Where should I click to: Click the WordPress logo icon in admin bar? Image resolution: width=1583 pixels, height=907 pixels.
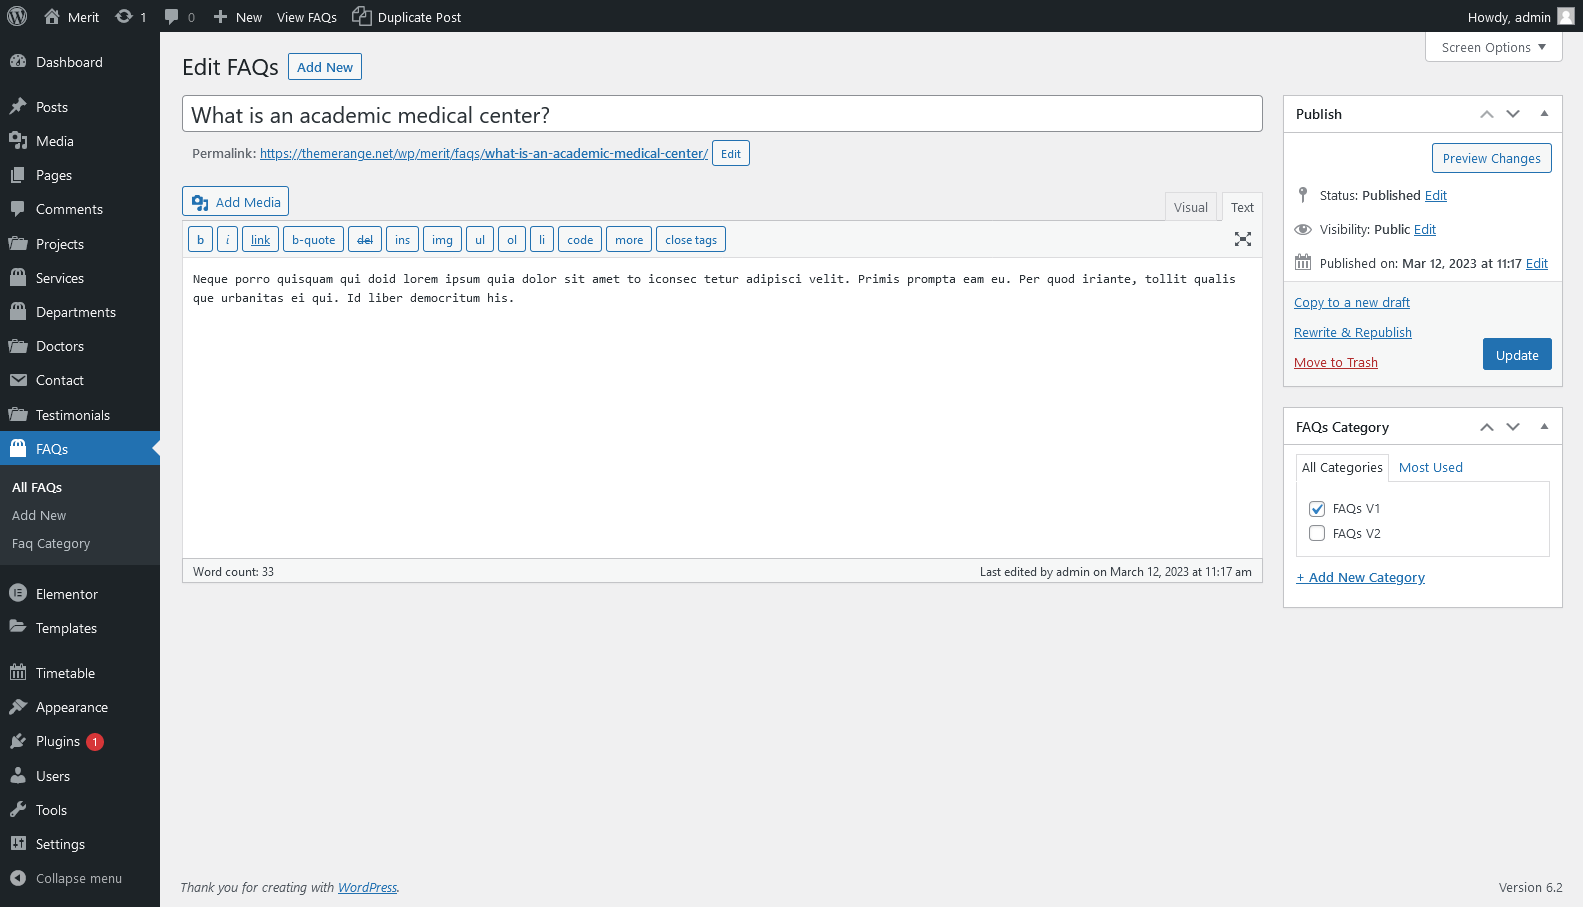tap(17, 17)
